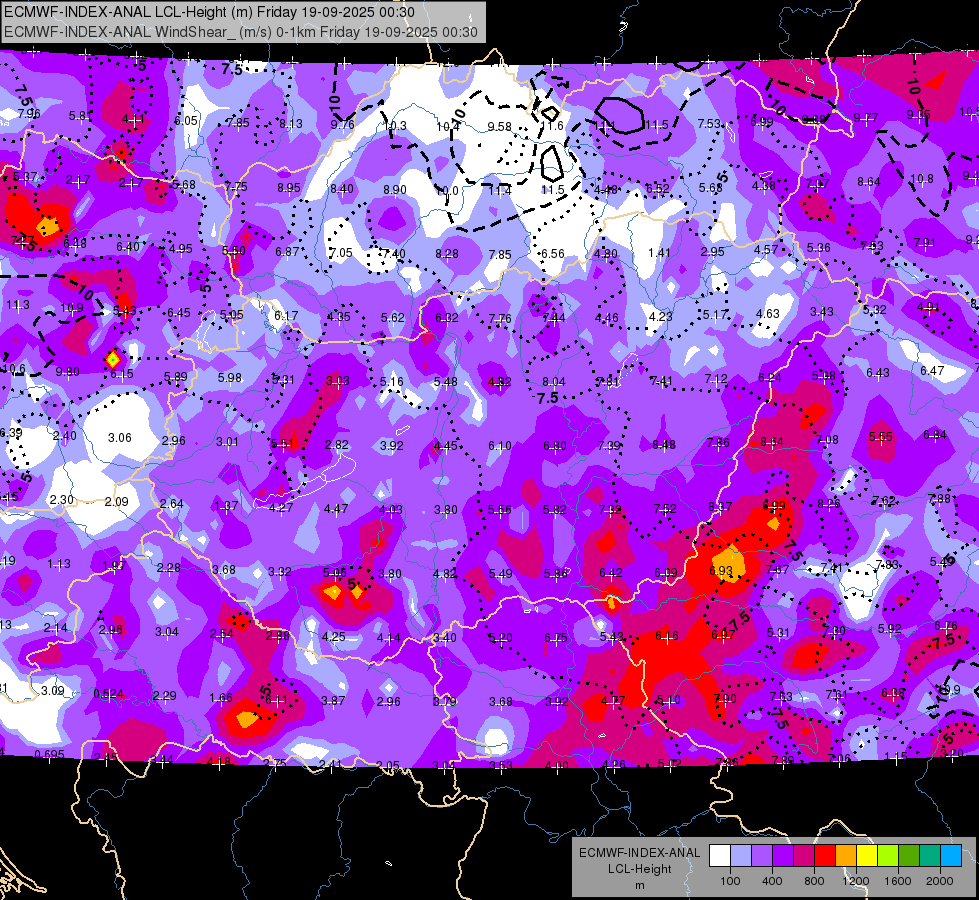The image size is (979, 900).
Task: Click the wind shear value 9.76
Action: (342, 124)
